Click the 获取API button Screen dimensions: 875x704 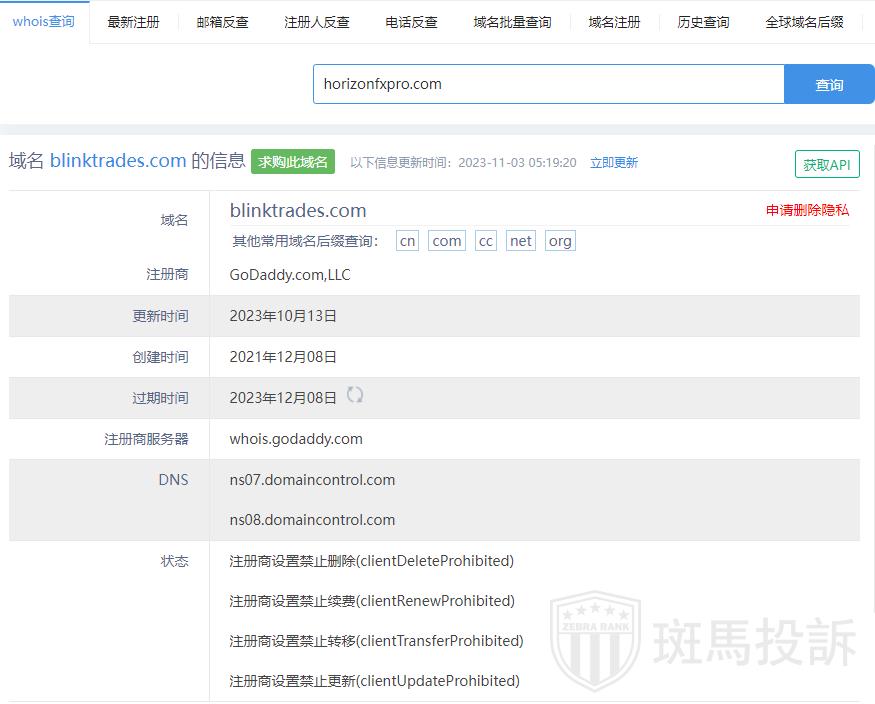point(827,165)
